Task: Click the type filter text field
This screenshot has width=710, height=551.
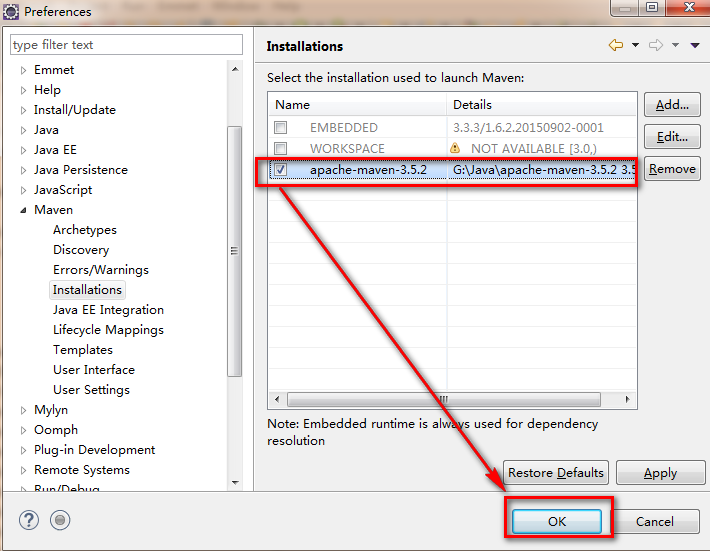Action: point(126,45)
